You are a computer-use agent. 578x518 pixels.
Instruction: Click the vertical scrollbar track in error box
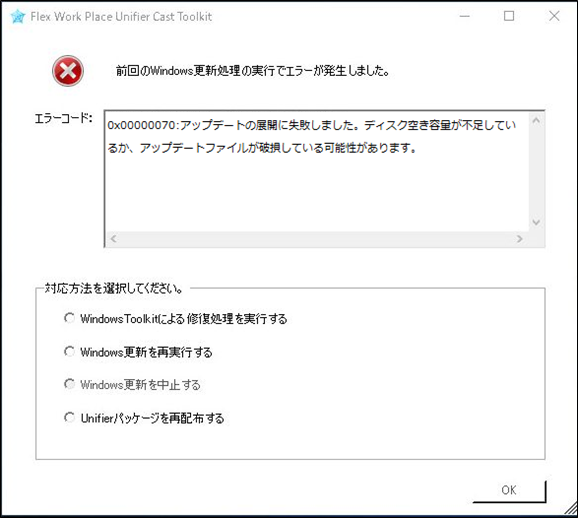536,171
